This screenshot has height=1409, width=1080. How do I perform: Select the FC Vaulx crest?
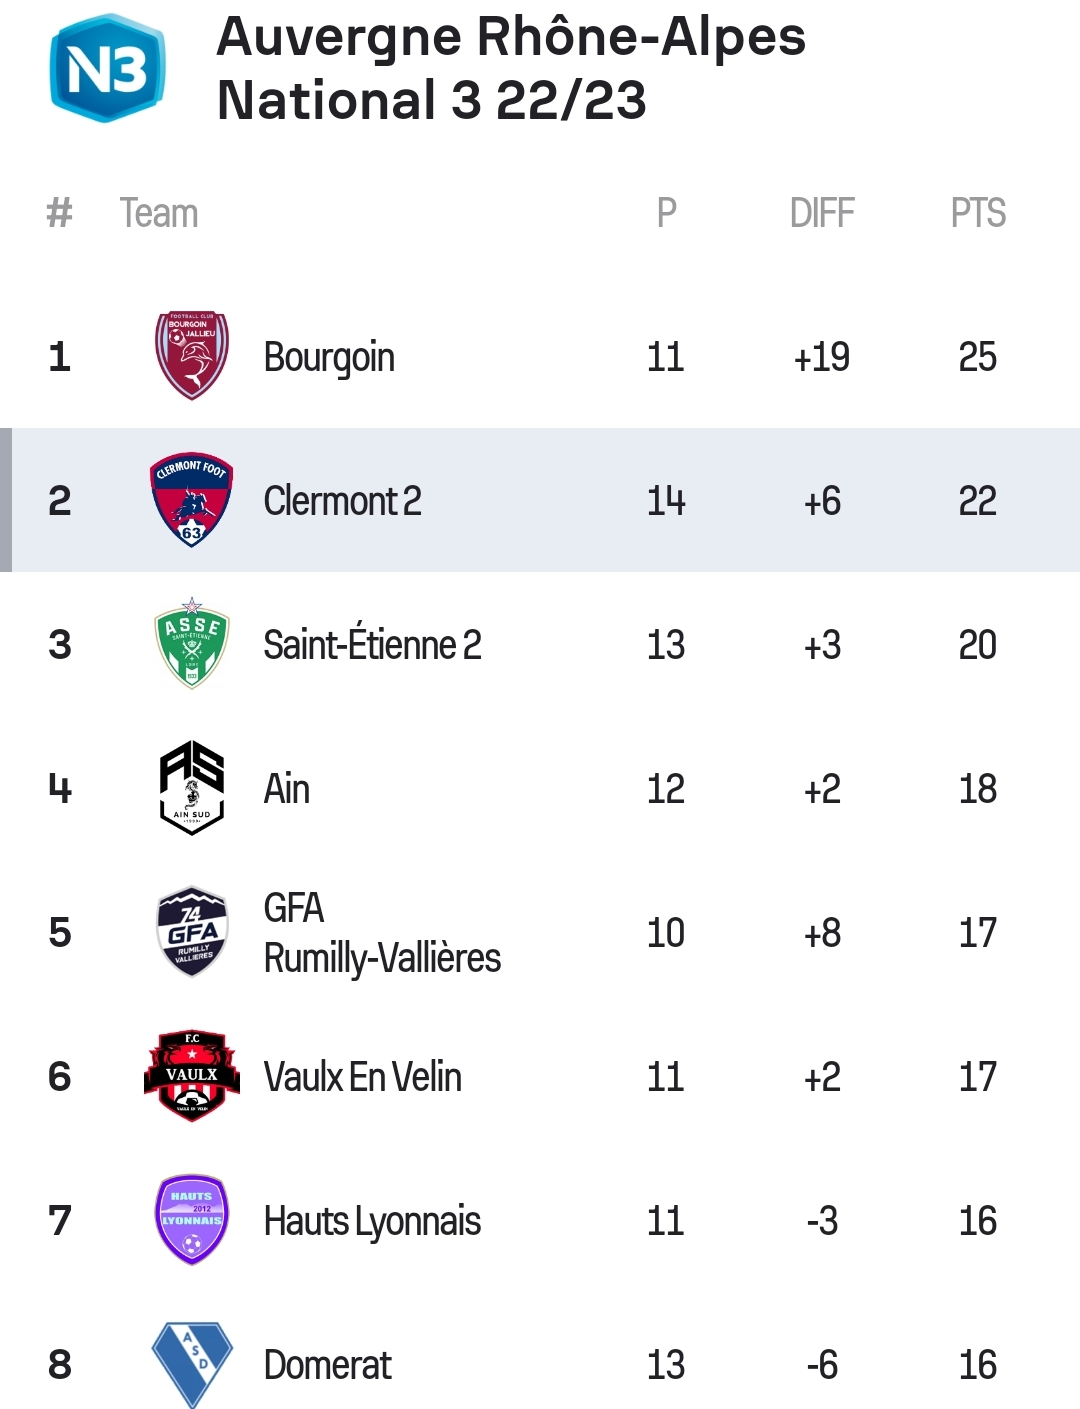click(192, 1076)
